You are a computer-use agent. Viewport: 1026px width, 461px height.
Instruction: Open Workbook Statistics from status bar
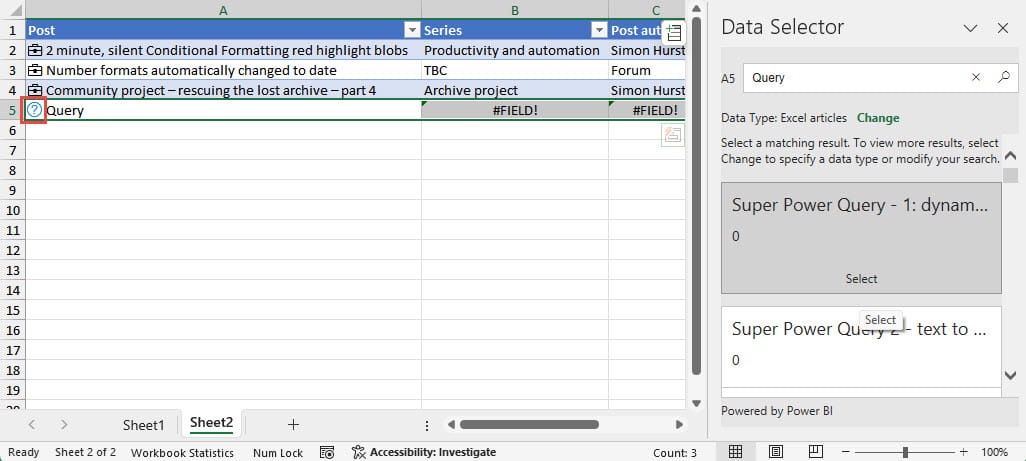click(x=182, y=452)
